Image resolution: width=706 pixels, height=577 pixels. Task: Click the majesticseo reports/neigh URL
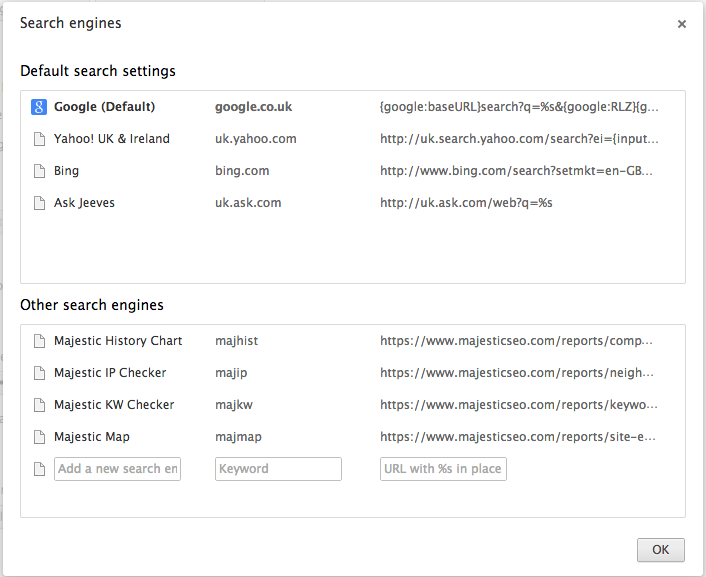(x=517, y=373)
